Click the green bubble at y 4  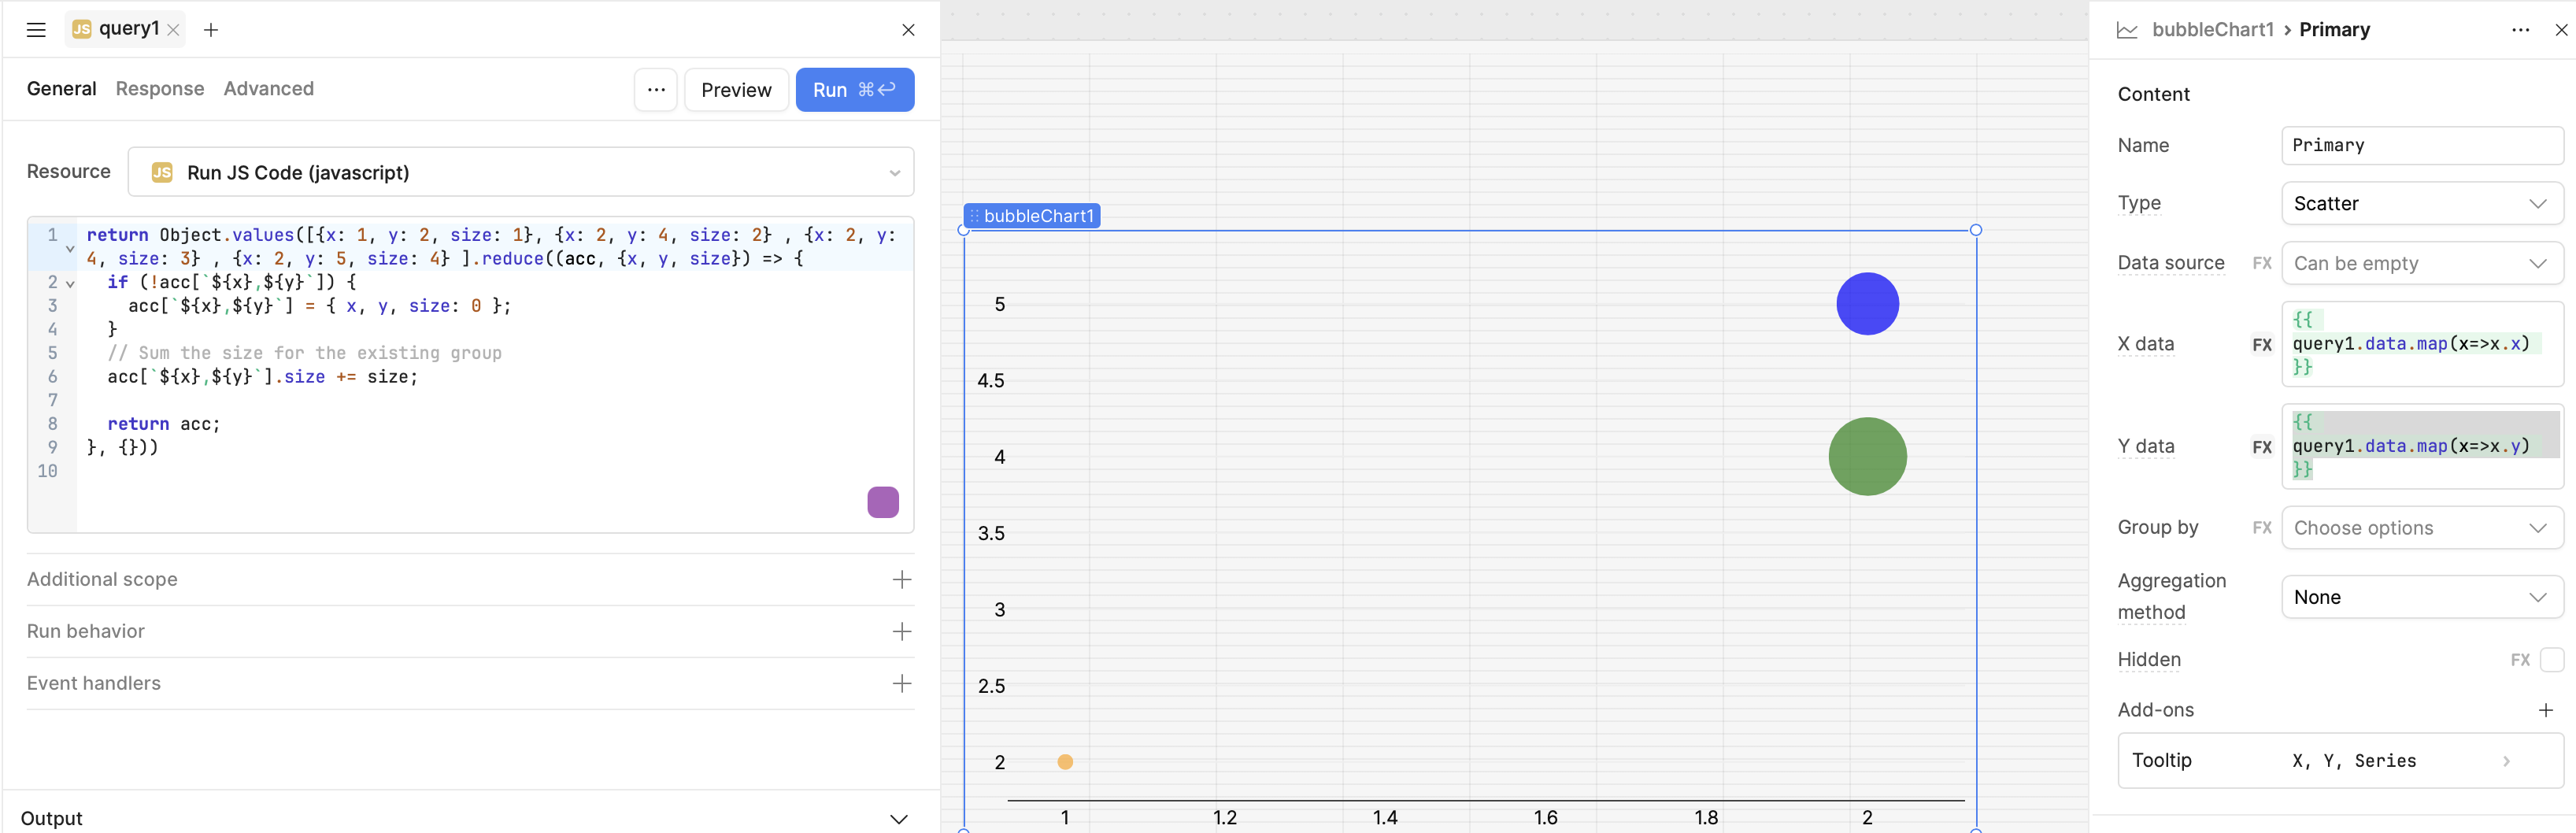tap(1867, 457)
